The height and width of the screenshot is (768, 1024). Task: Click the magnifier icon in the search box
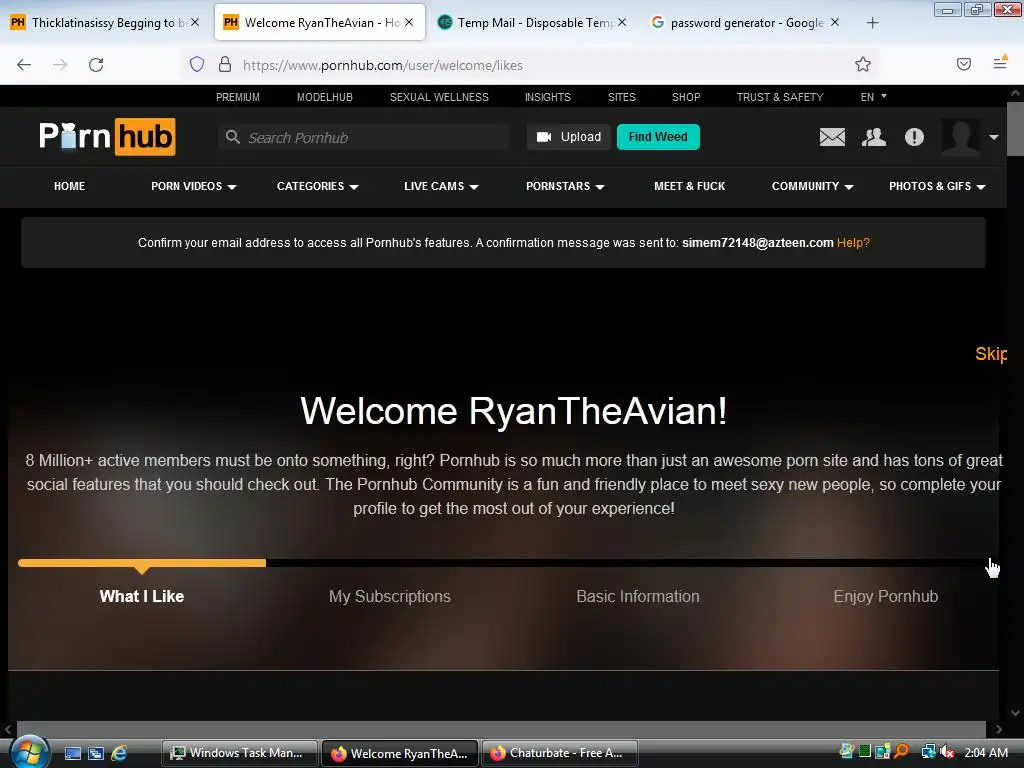click(x=232, y=137)
